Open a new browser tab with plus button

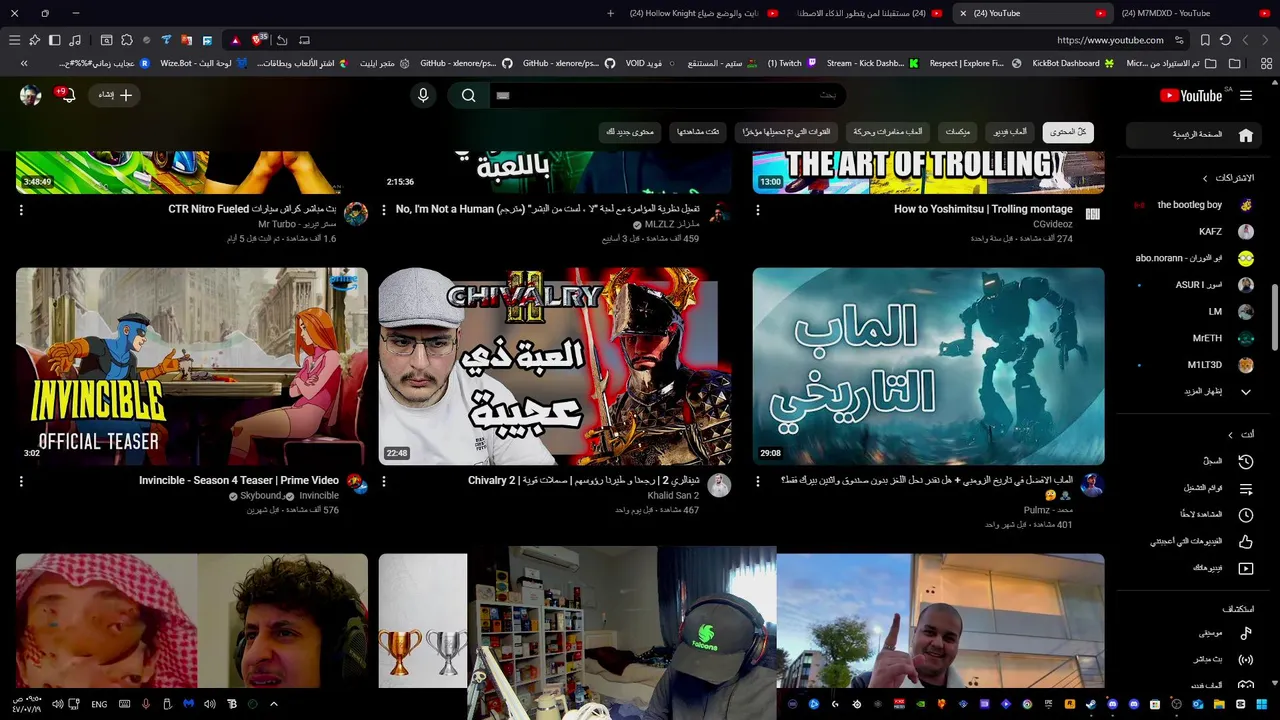point(611,13)
